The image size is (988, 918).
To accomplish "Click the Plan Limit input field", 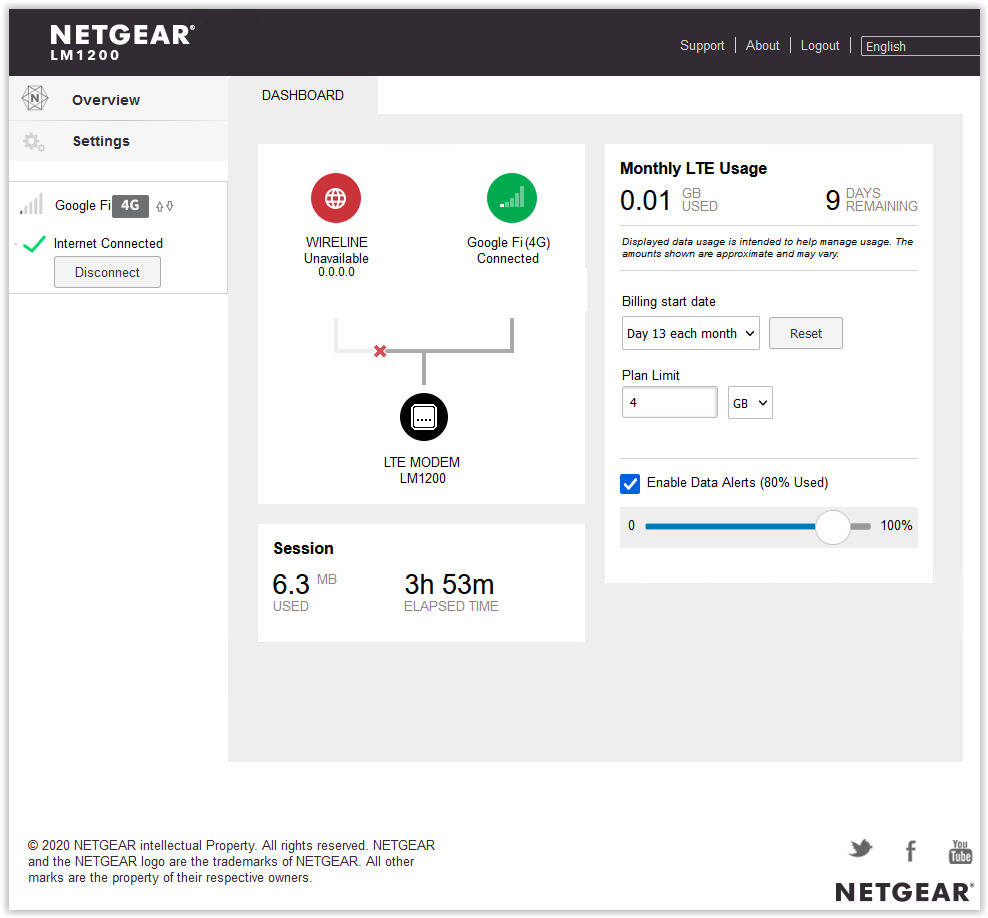I will pyautogui.click(x=669, y=403).
